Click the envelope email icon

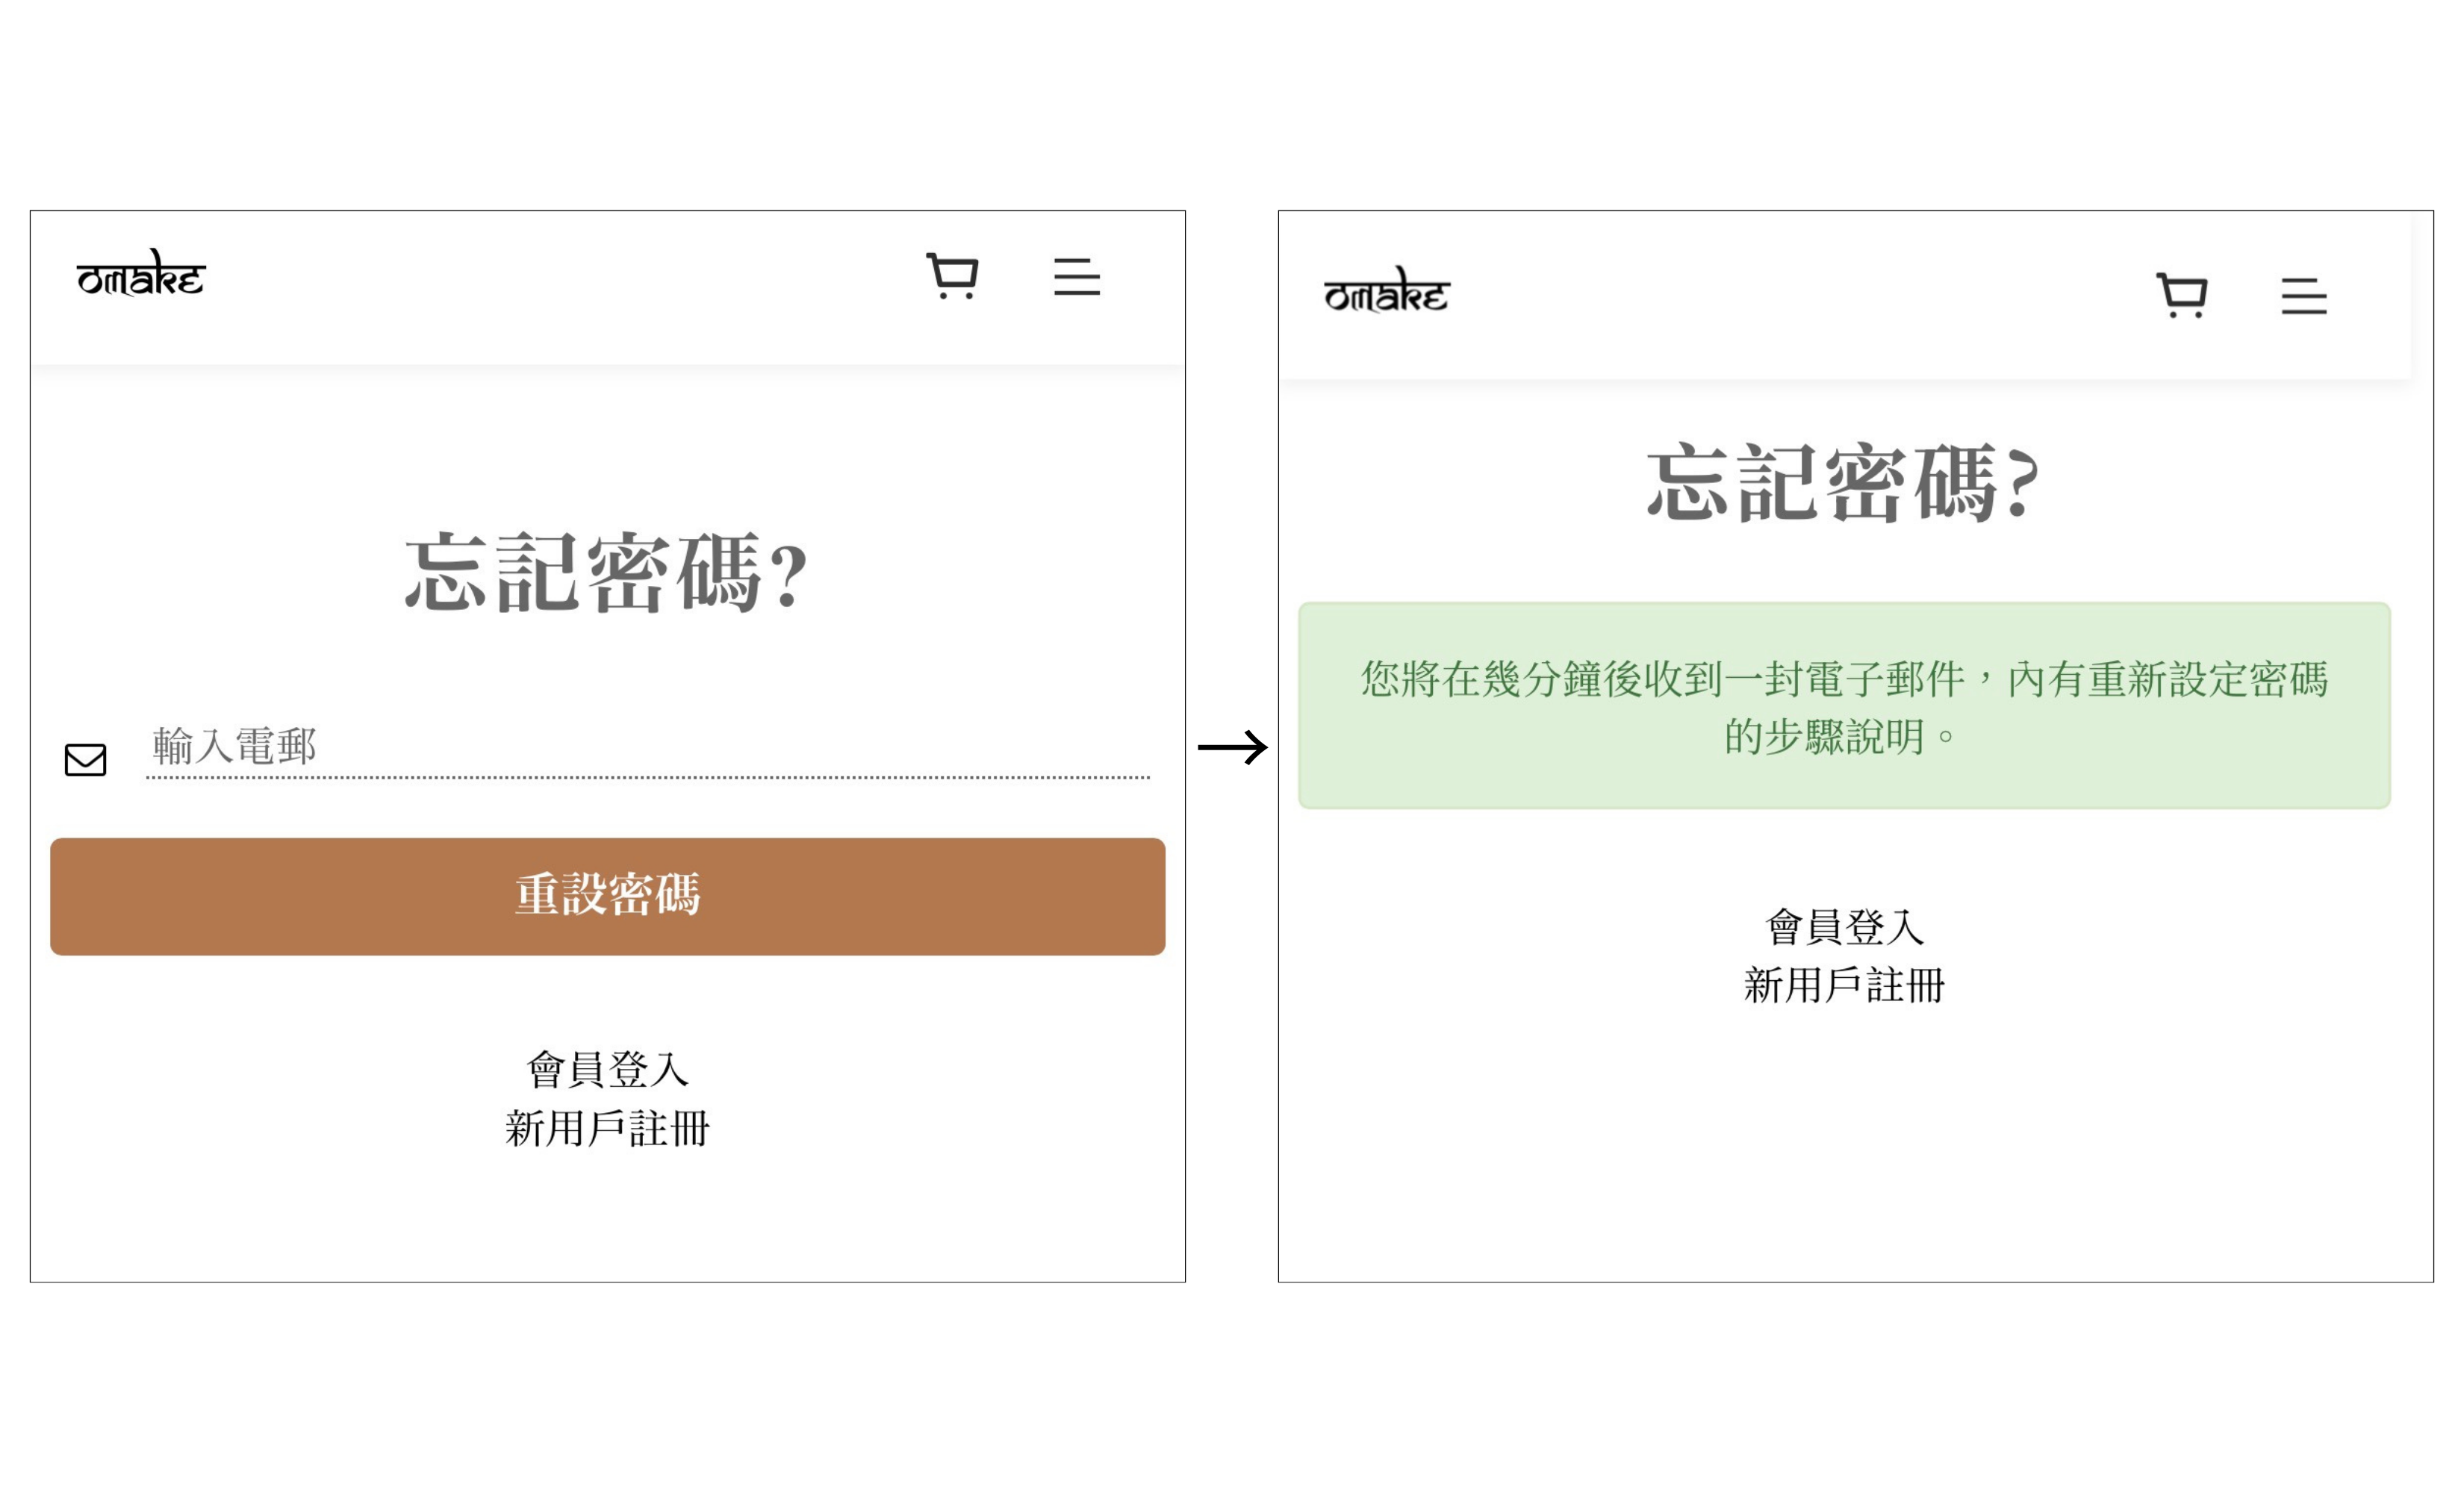point(85,760)
